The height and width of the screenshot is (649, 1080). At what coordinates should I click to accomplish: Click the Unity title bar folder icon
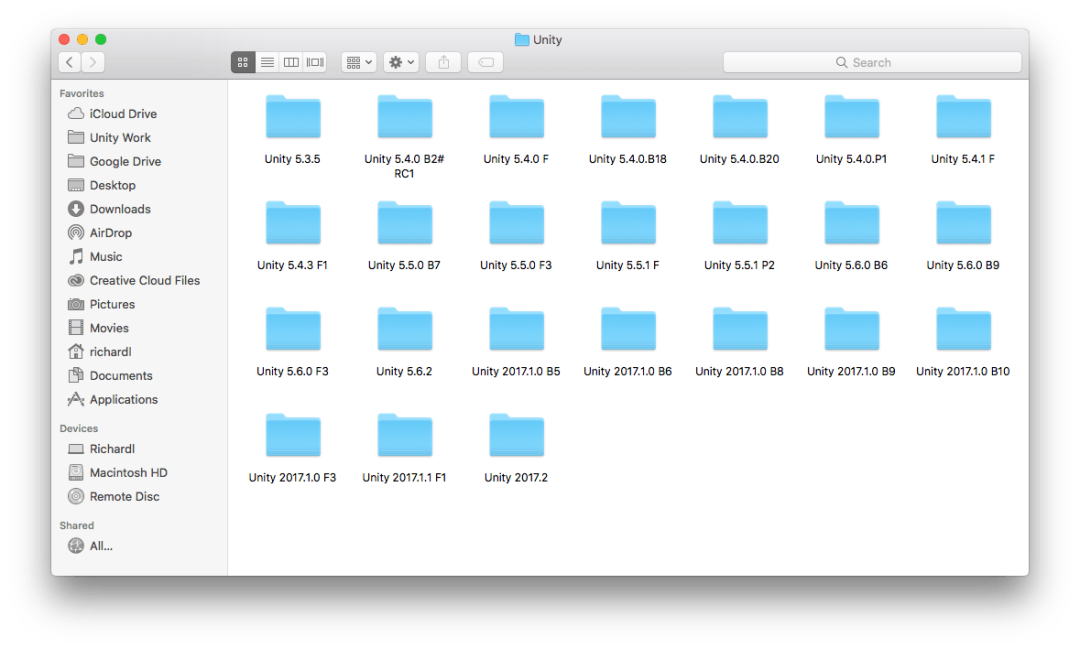coord(522,40)
